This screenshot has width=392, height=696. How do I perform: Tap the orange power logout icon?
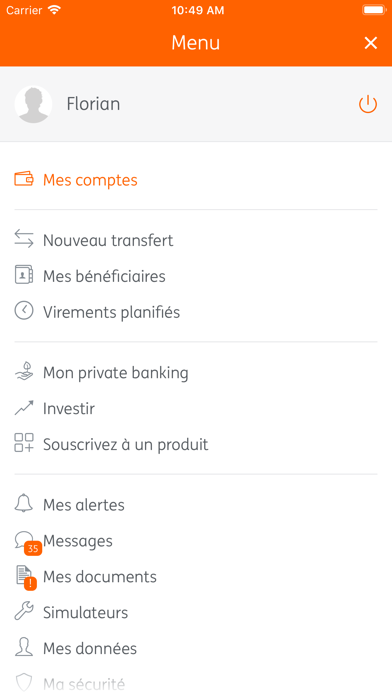pyautogui.click(x=368, y=104)
